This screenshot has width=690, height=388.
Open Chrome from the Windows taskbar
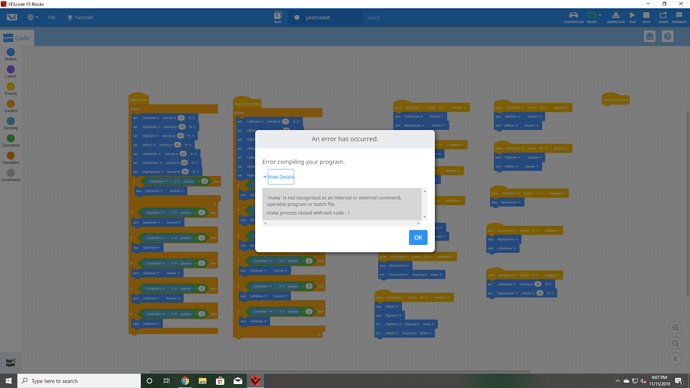point(185,381)
